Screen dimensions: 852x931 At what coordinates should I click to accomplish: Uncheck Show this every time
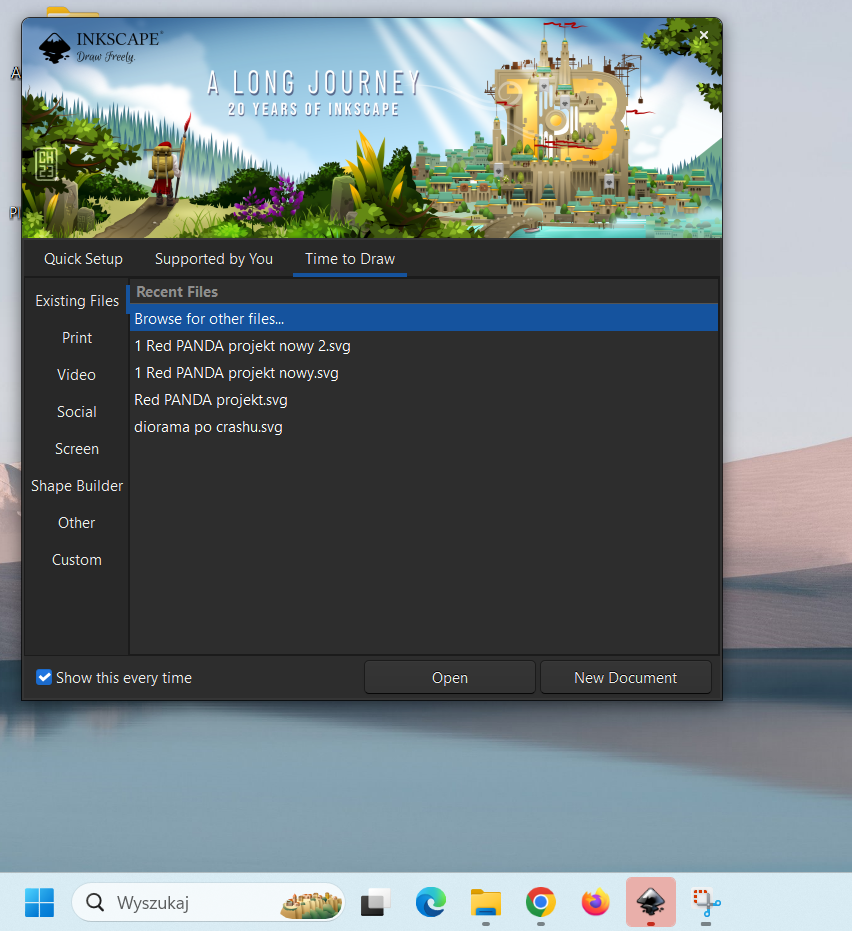click(x=44, y=677)
